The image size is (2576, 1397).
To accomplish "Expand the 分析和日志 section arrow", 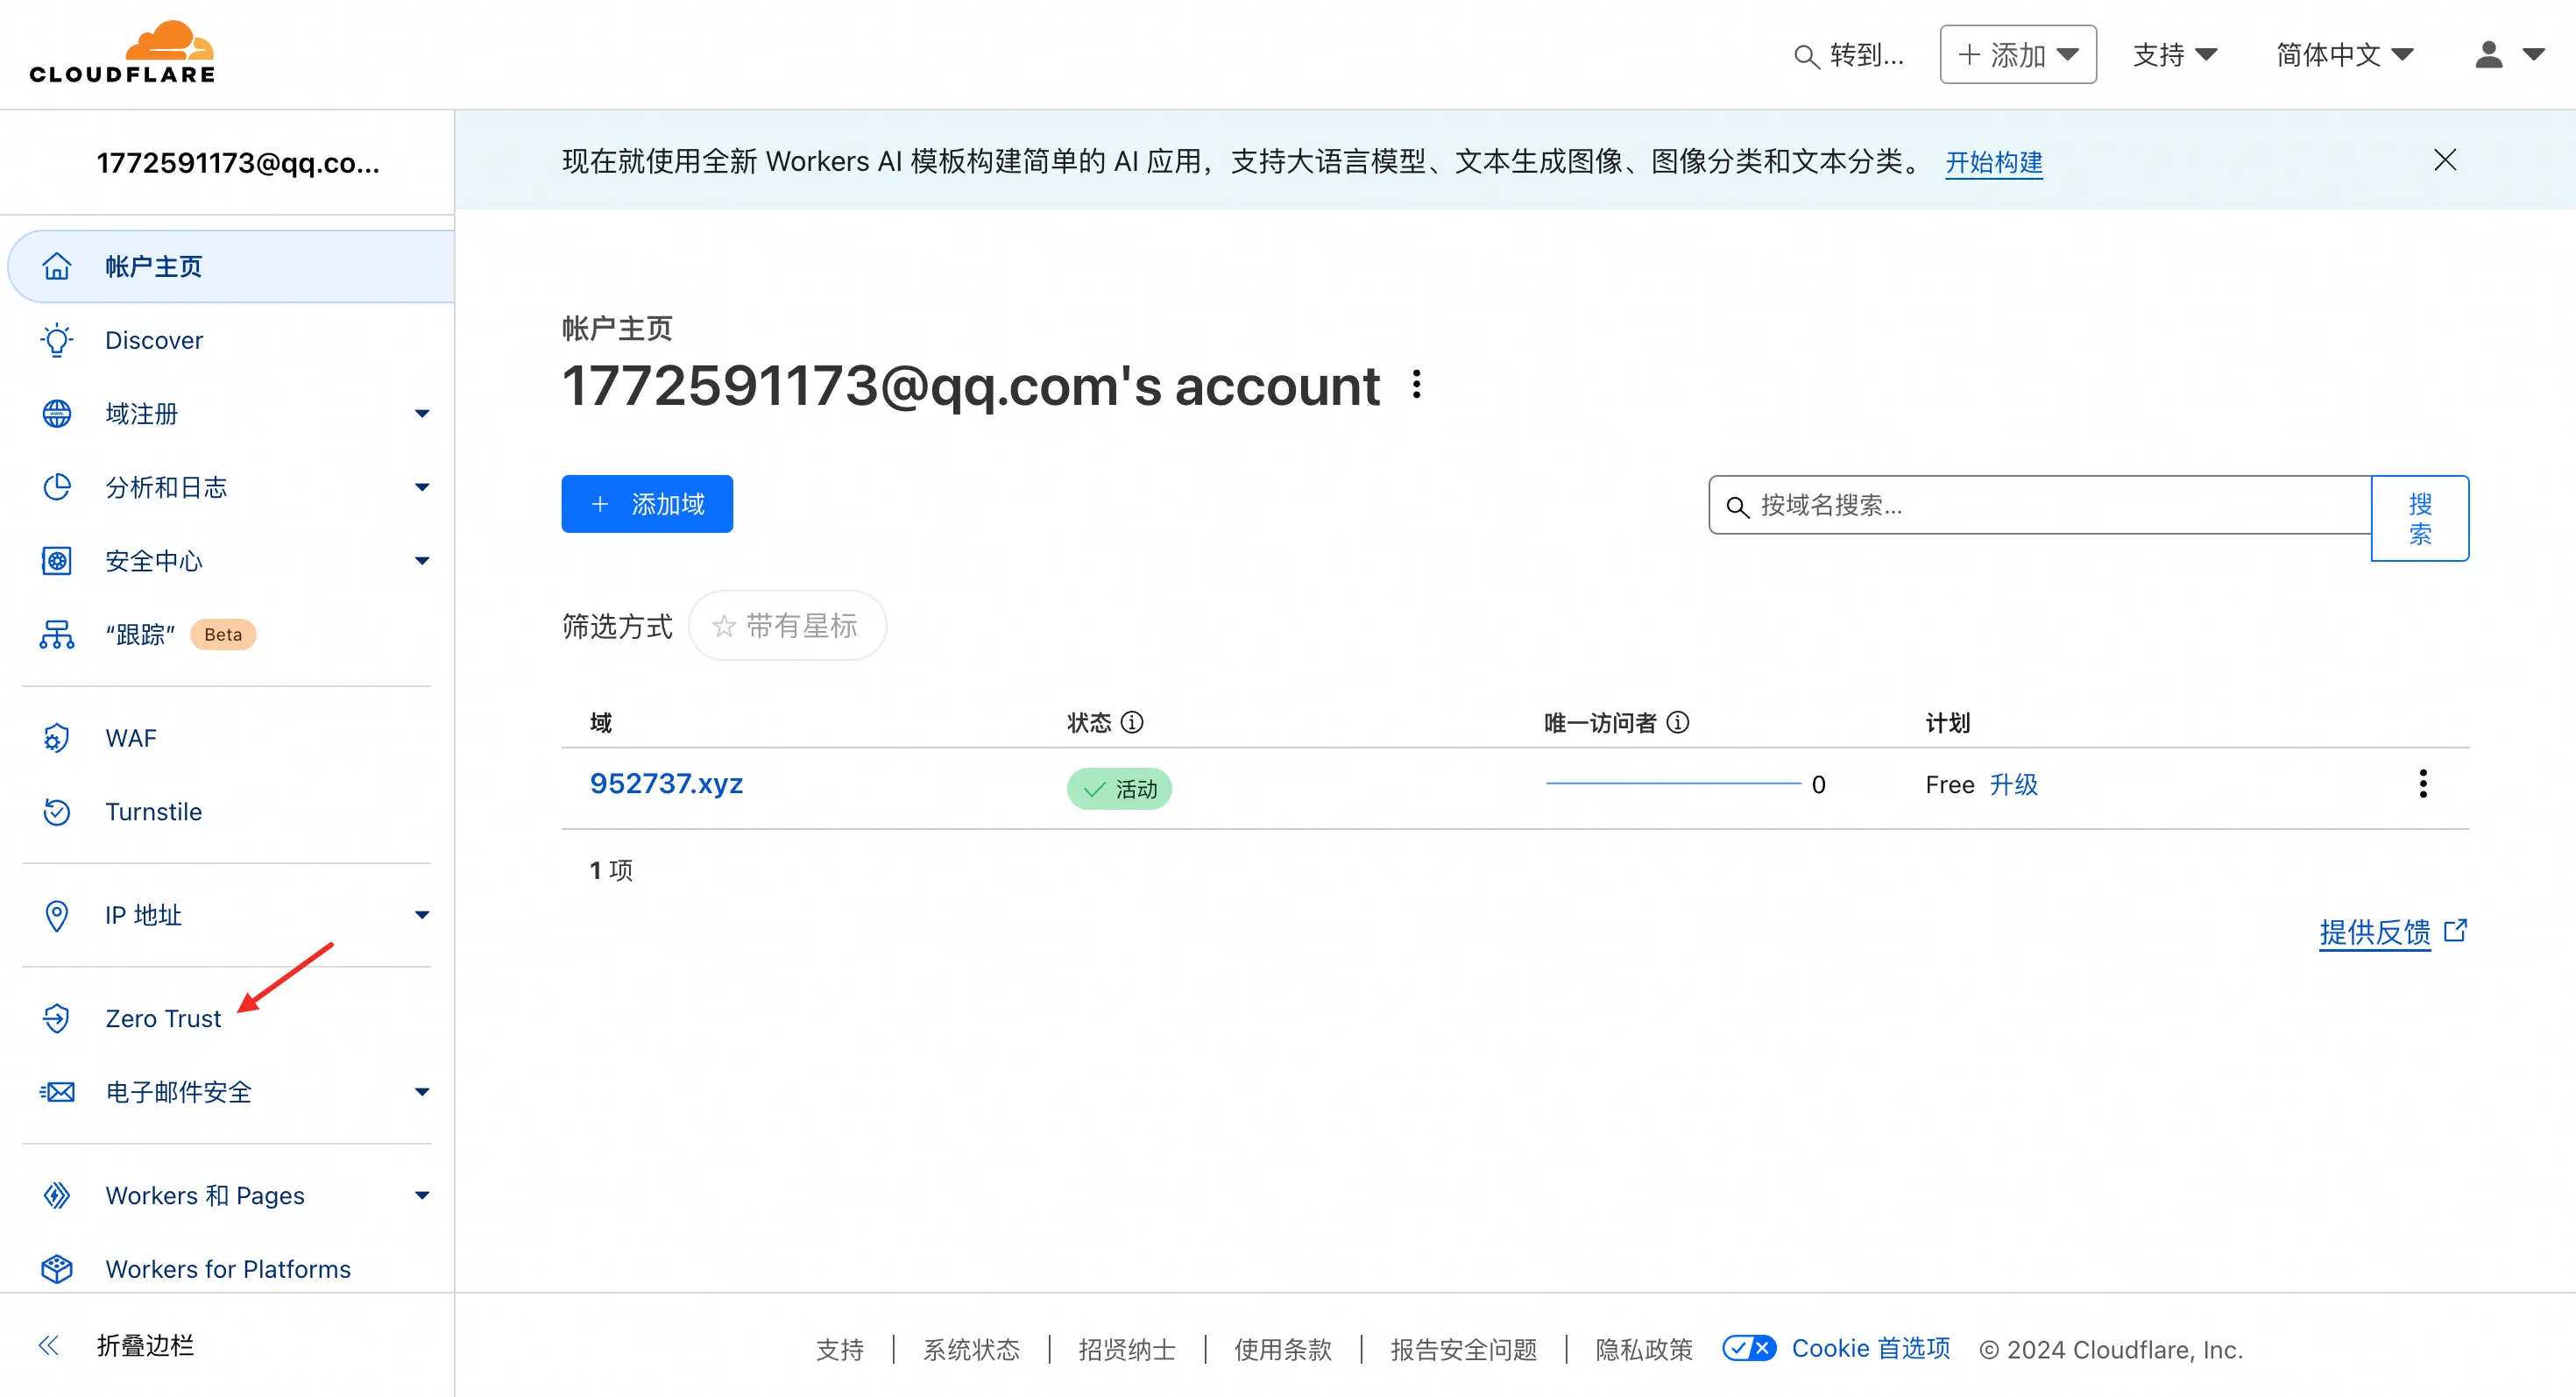I will tap(422, 488).
